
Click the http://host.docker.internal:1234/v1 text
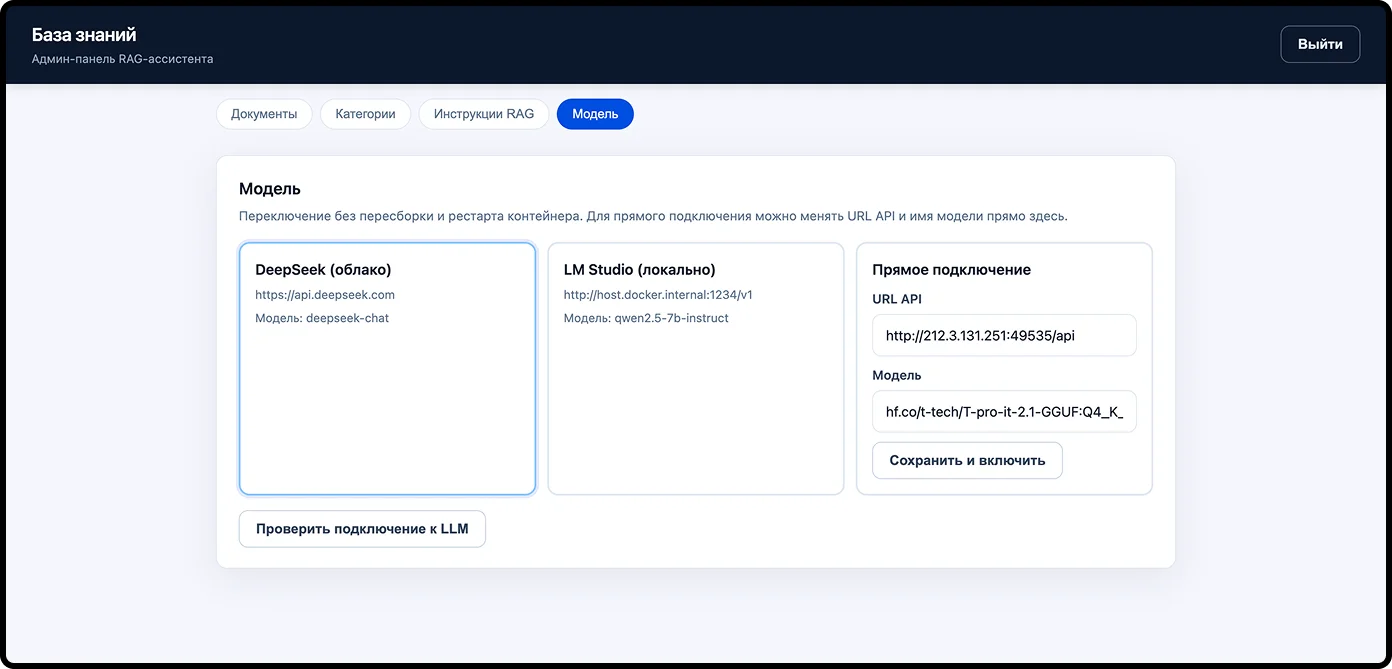pyautogui.click(x=658, y=295)
